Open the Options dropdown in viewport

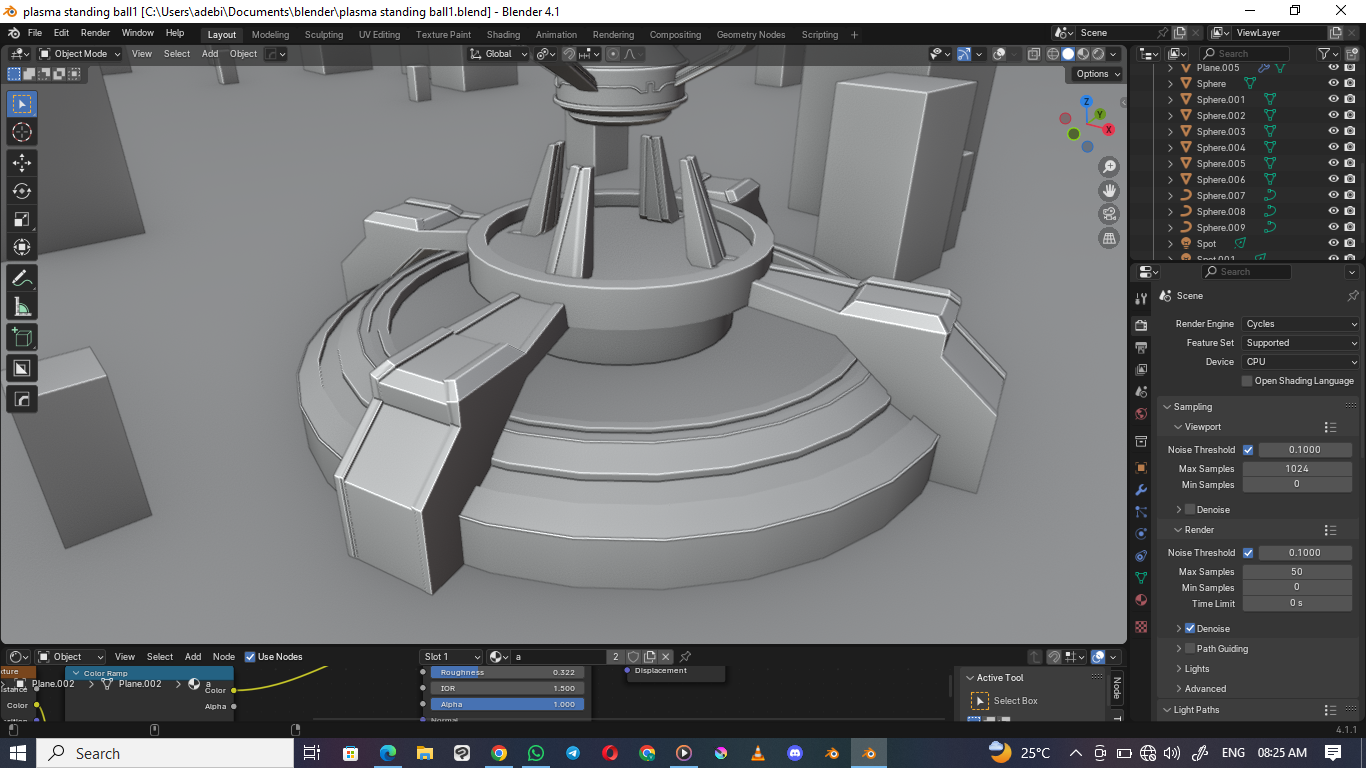pos(1097,74)
